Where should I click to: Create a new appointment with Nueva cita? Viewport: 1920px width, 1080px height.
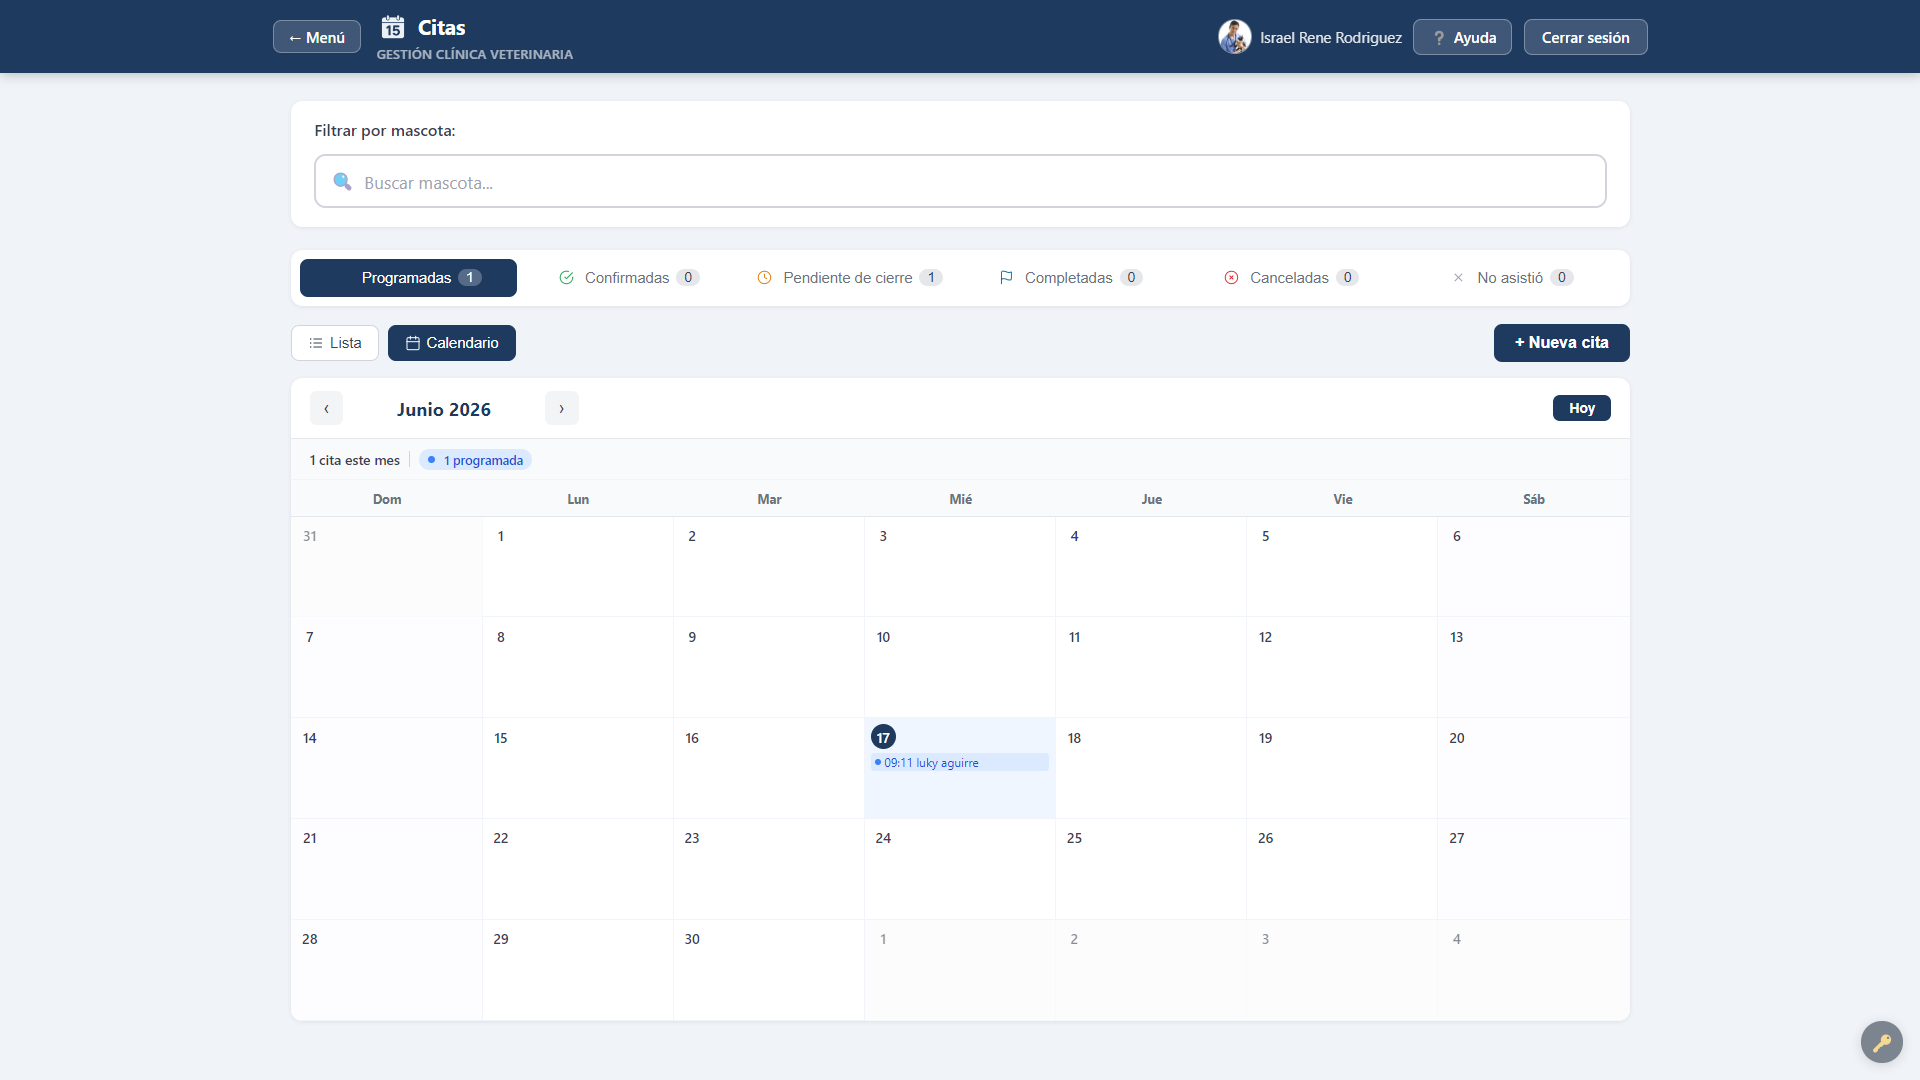coord(1561,343)
